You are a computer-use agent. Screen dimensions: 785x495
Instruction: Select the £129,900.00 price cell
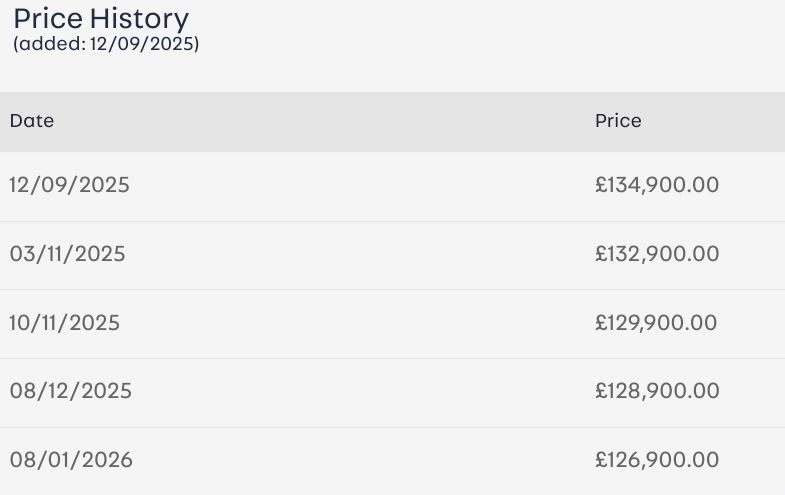click(x=655, y=323)
